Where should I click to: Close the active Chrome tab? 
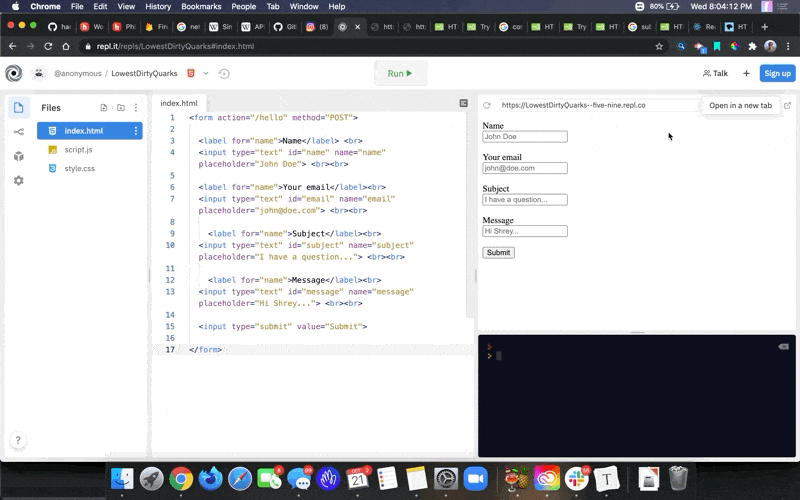click(x=357, y=27)
